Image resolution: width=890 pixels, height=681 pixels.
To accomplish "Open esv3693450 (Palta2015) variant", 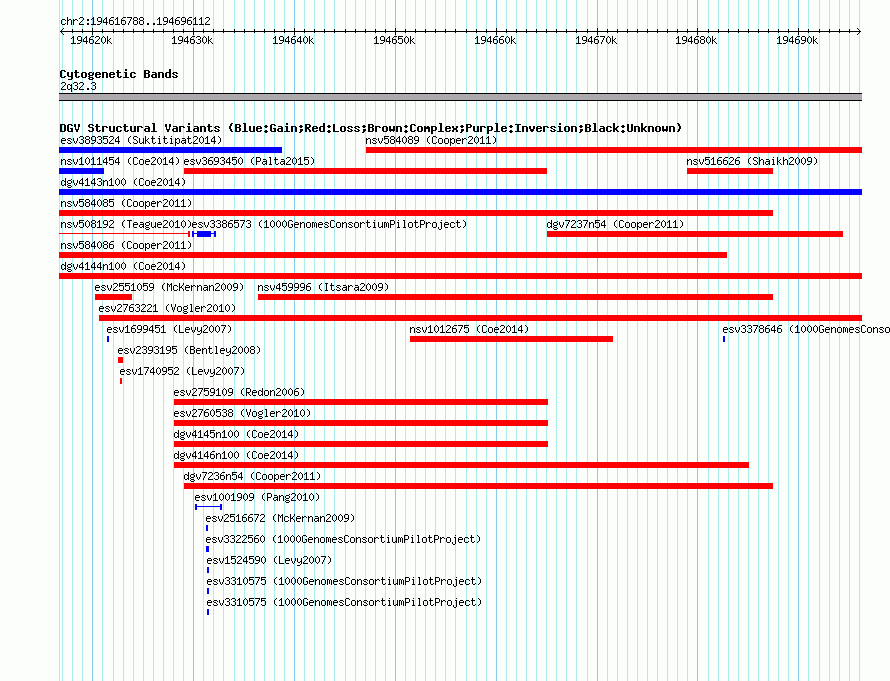I will click(x=249, y=161).
